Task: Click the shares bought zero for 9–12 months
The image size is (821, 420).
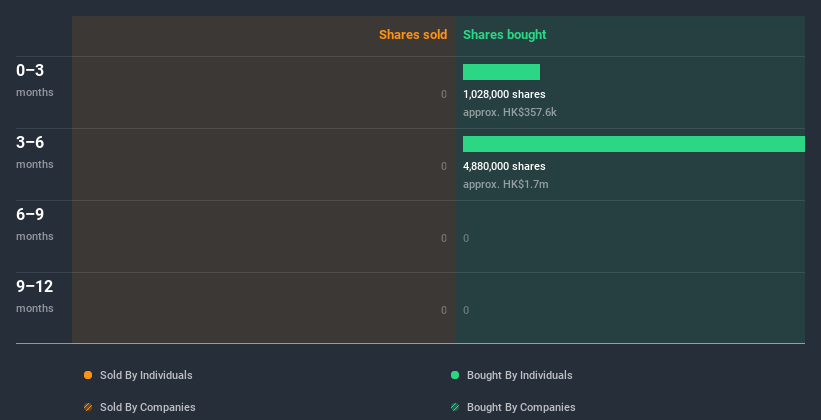Action: (466, 310)
